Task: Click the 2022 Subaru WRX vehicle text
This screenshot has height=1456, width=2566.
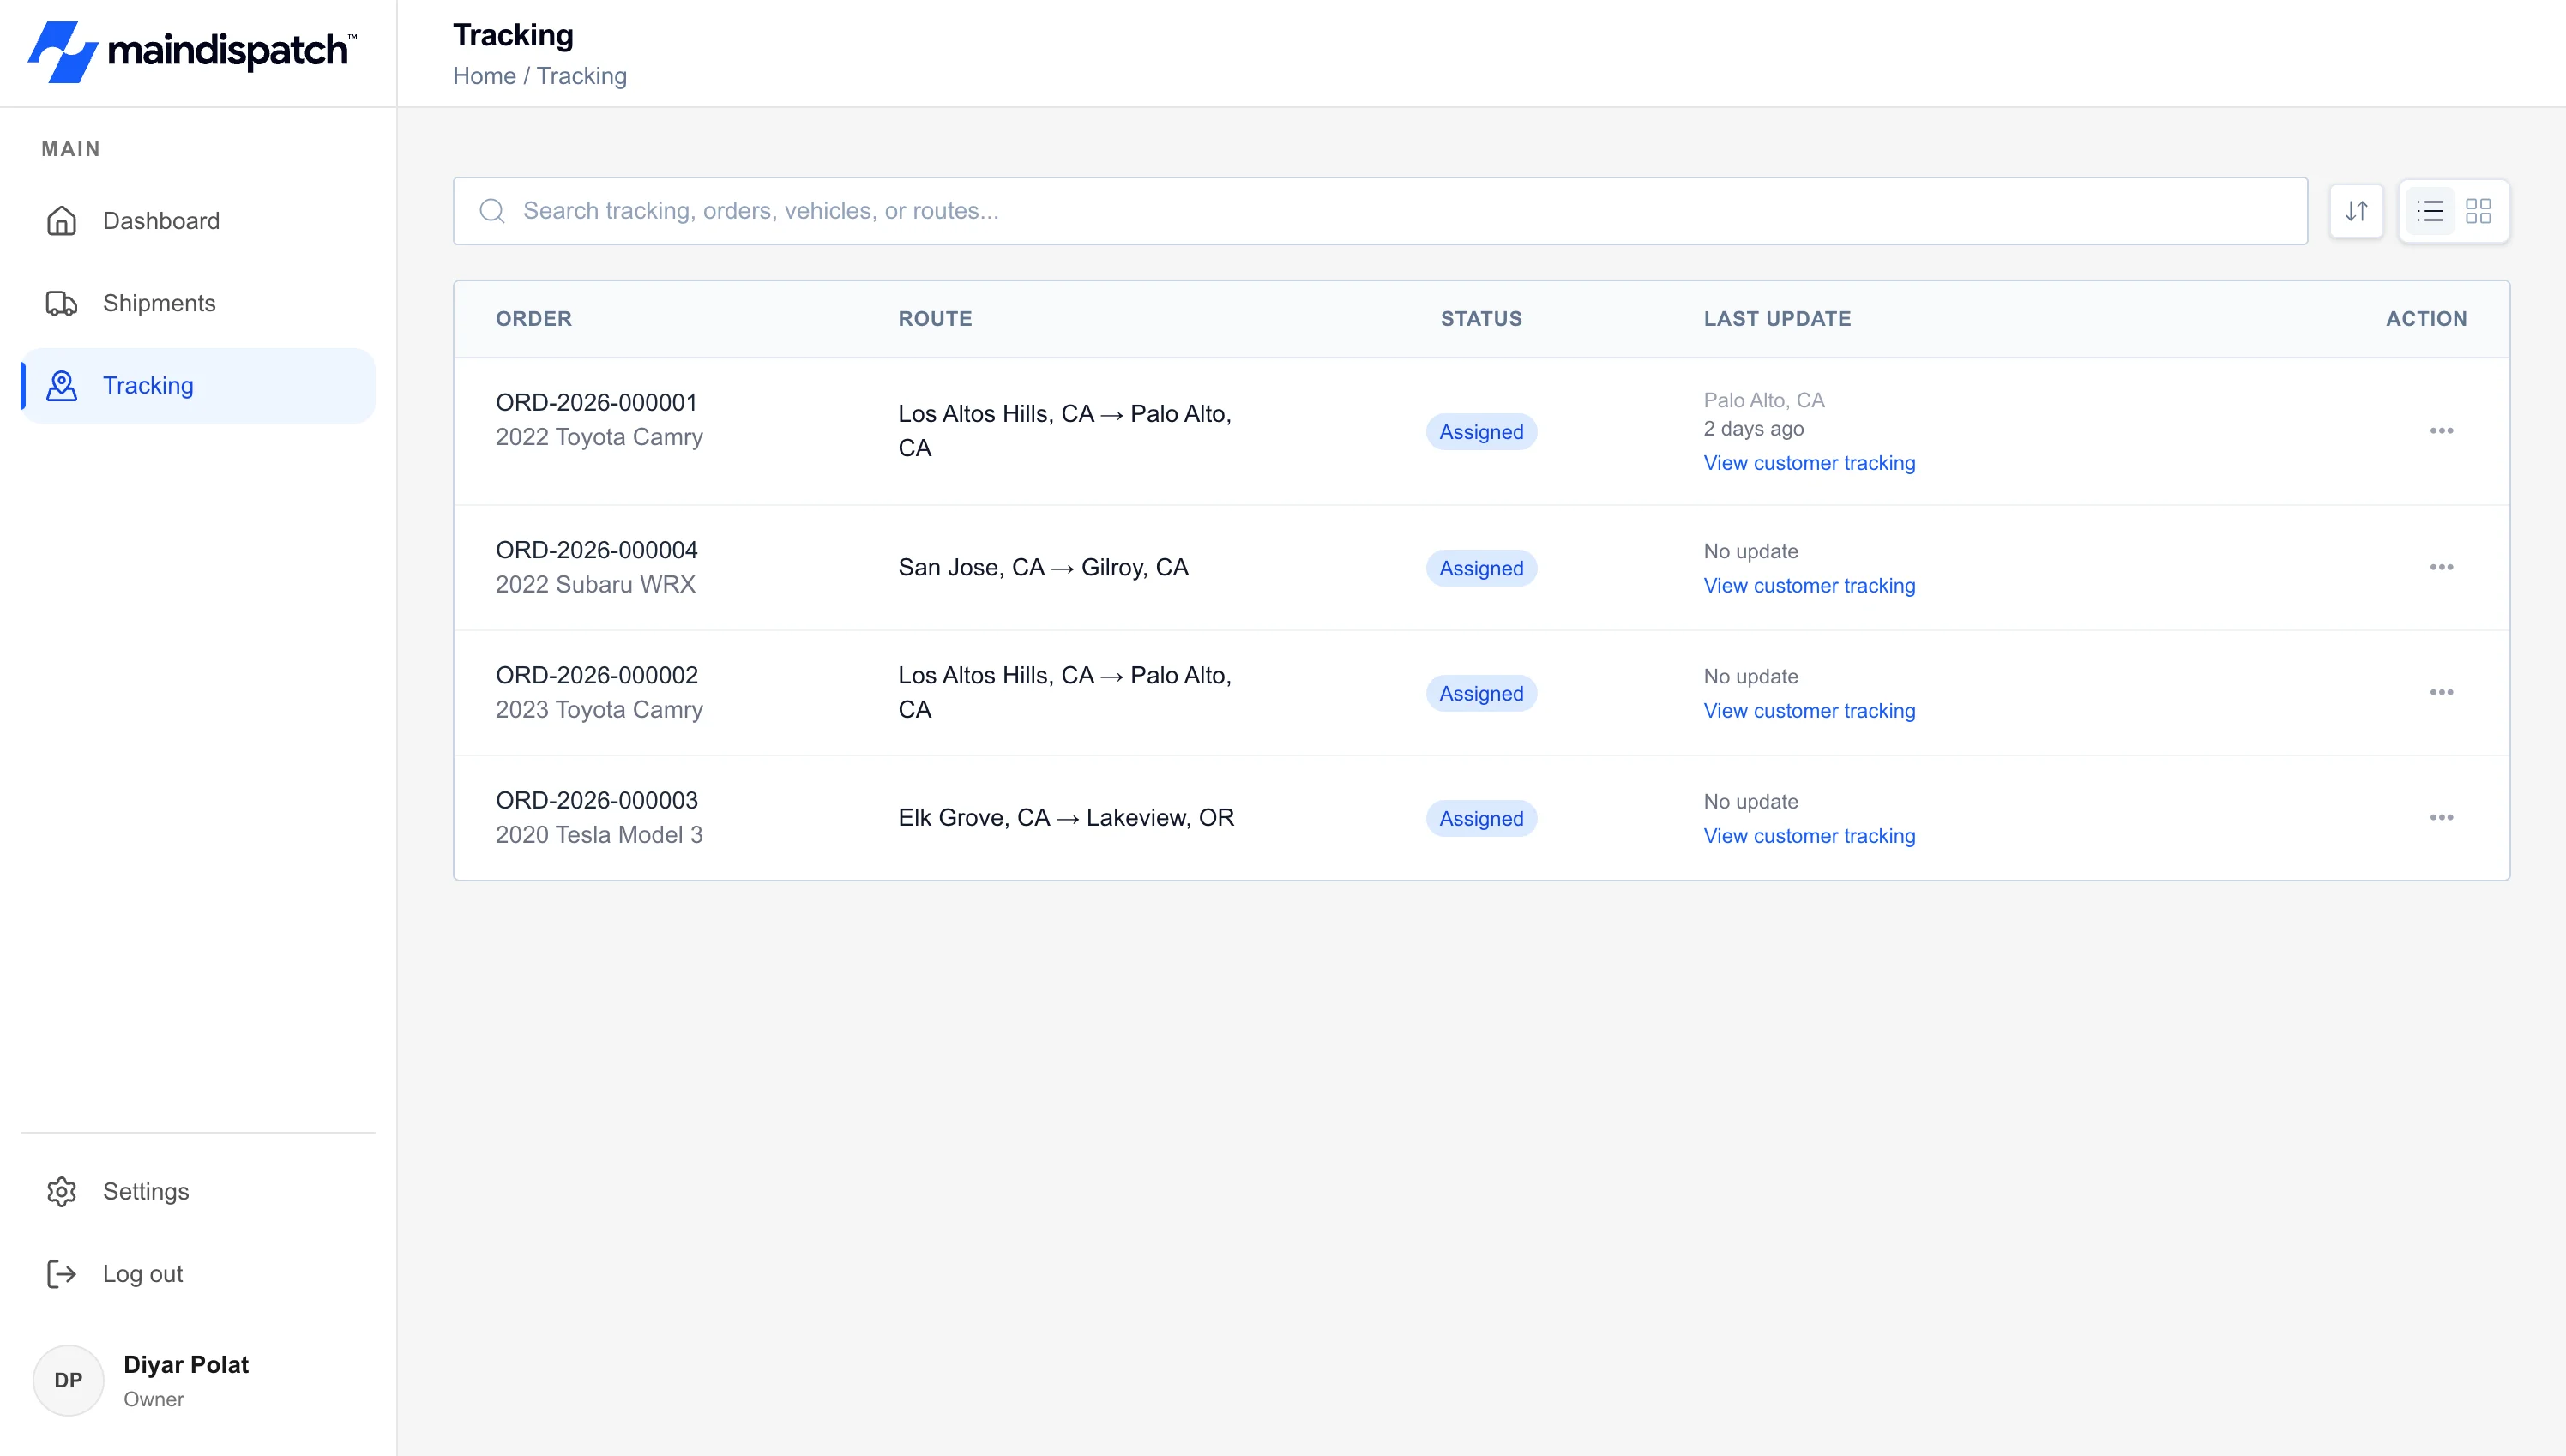Action: pyautogui.click(x=595, y=584)
